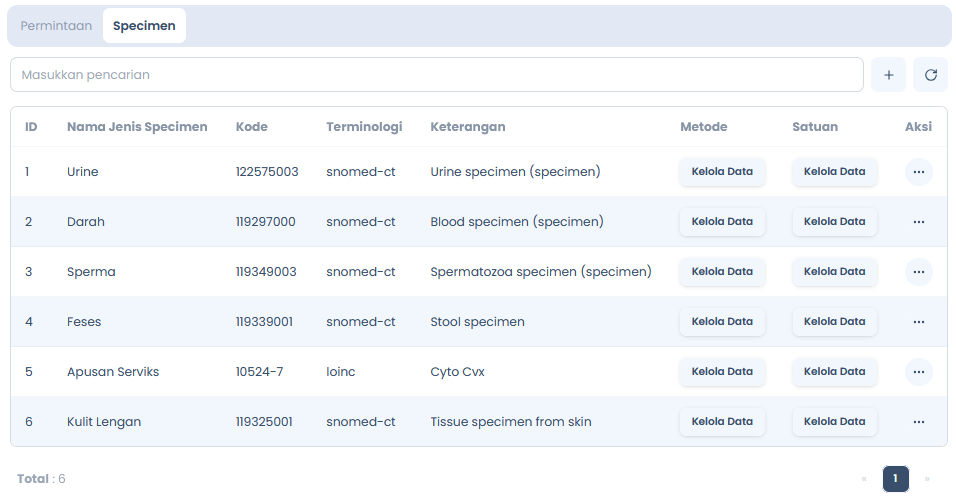Viewport: 956px width, 500px height.
Task: Click the refresh icon beside search
Action: click(930, 75)
